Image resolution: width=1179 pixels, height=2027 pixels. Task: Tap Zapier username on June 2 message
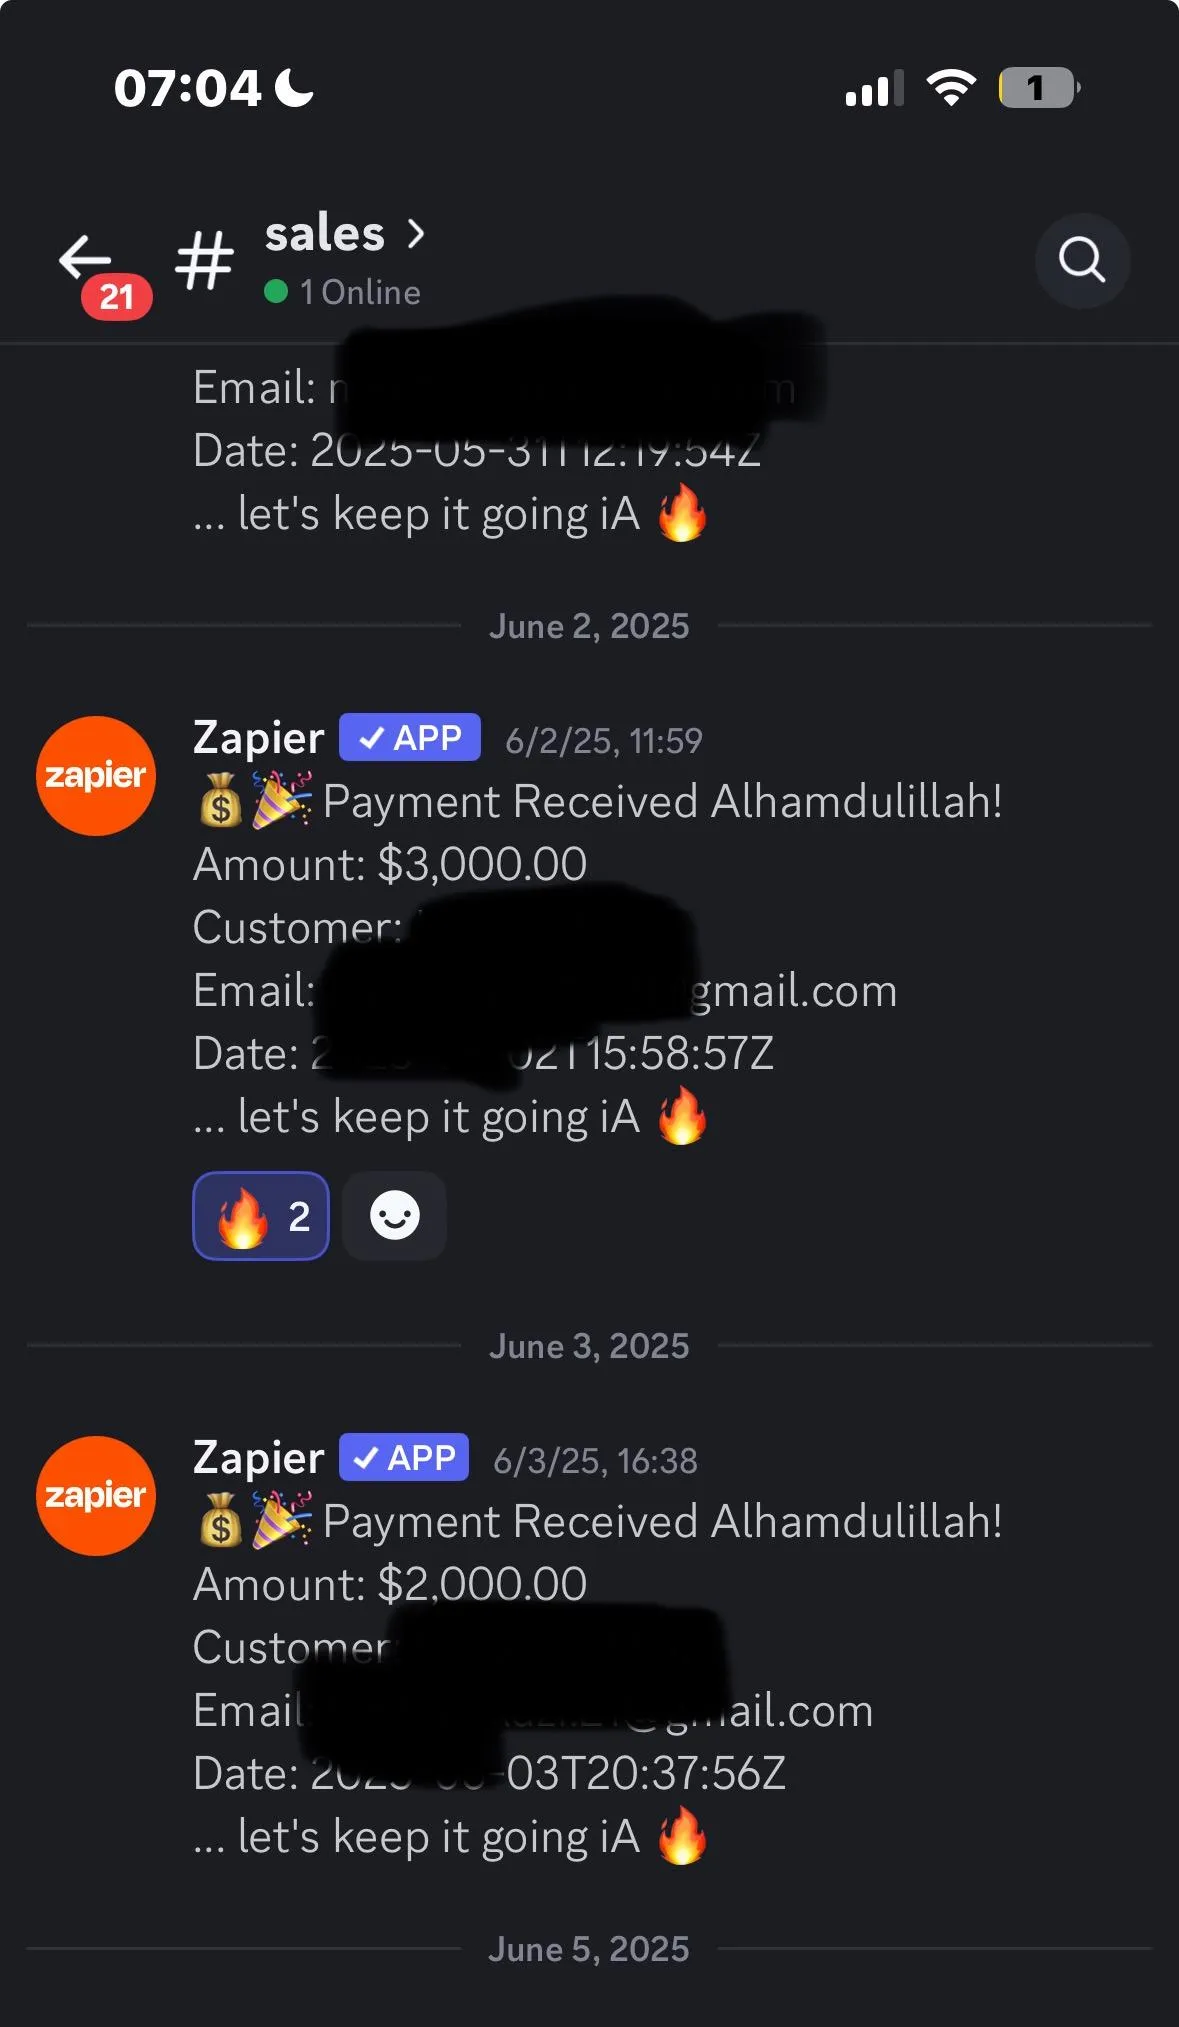point(259,738)
